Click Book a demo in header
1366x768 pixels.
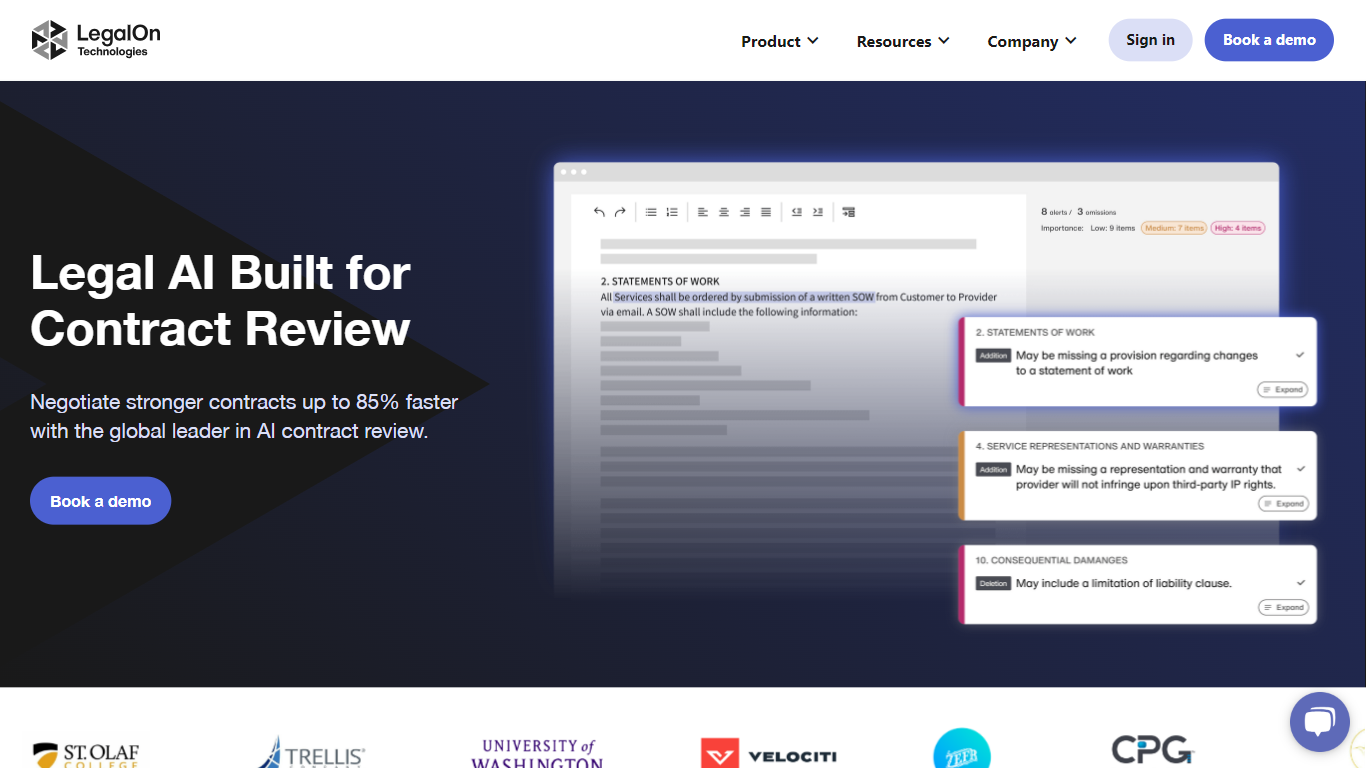pyautogui.click(x=1269, y=40)
